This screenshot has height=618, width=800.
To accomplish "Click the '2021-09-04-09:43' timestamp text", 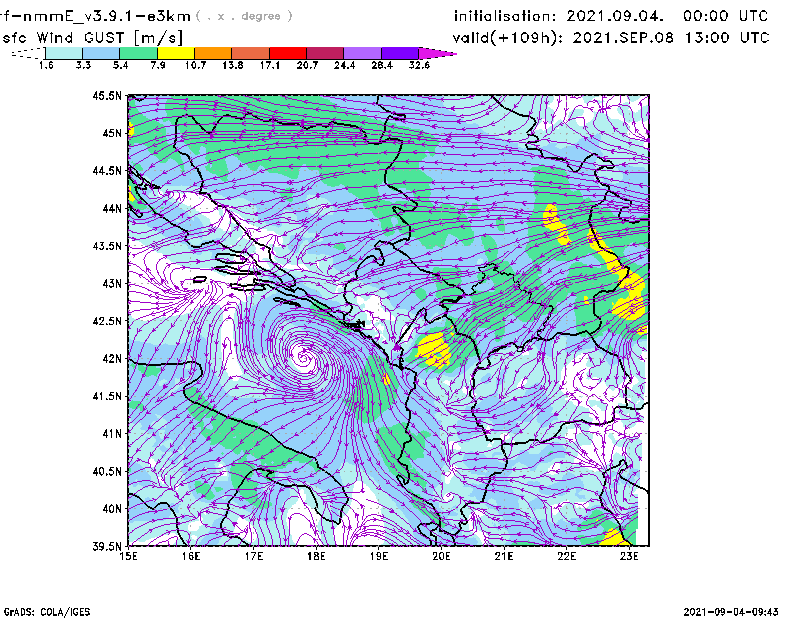I will (731, 612).
